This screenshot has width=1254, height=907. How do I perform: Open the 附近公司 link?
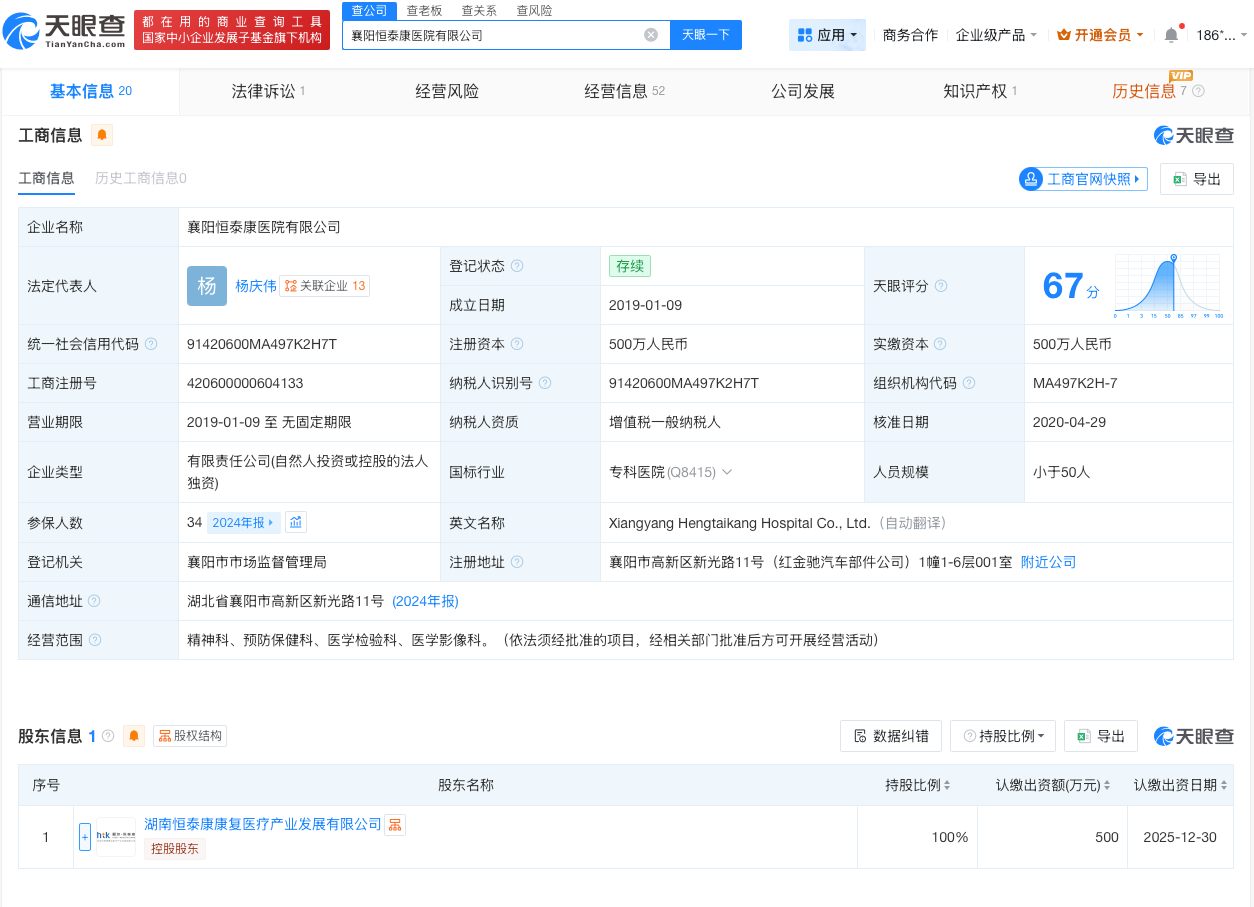(x=1048, y=562)
